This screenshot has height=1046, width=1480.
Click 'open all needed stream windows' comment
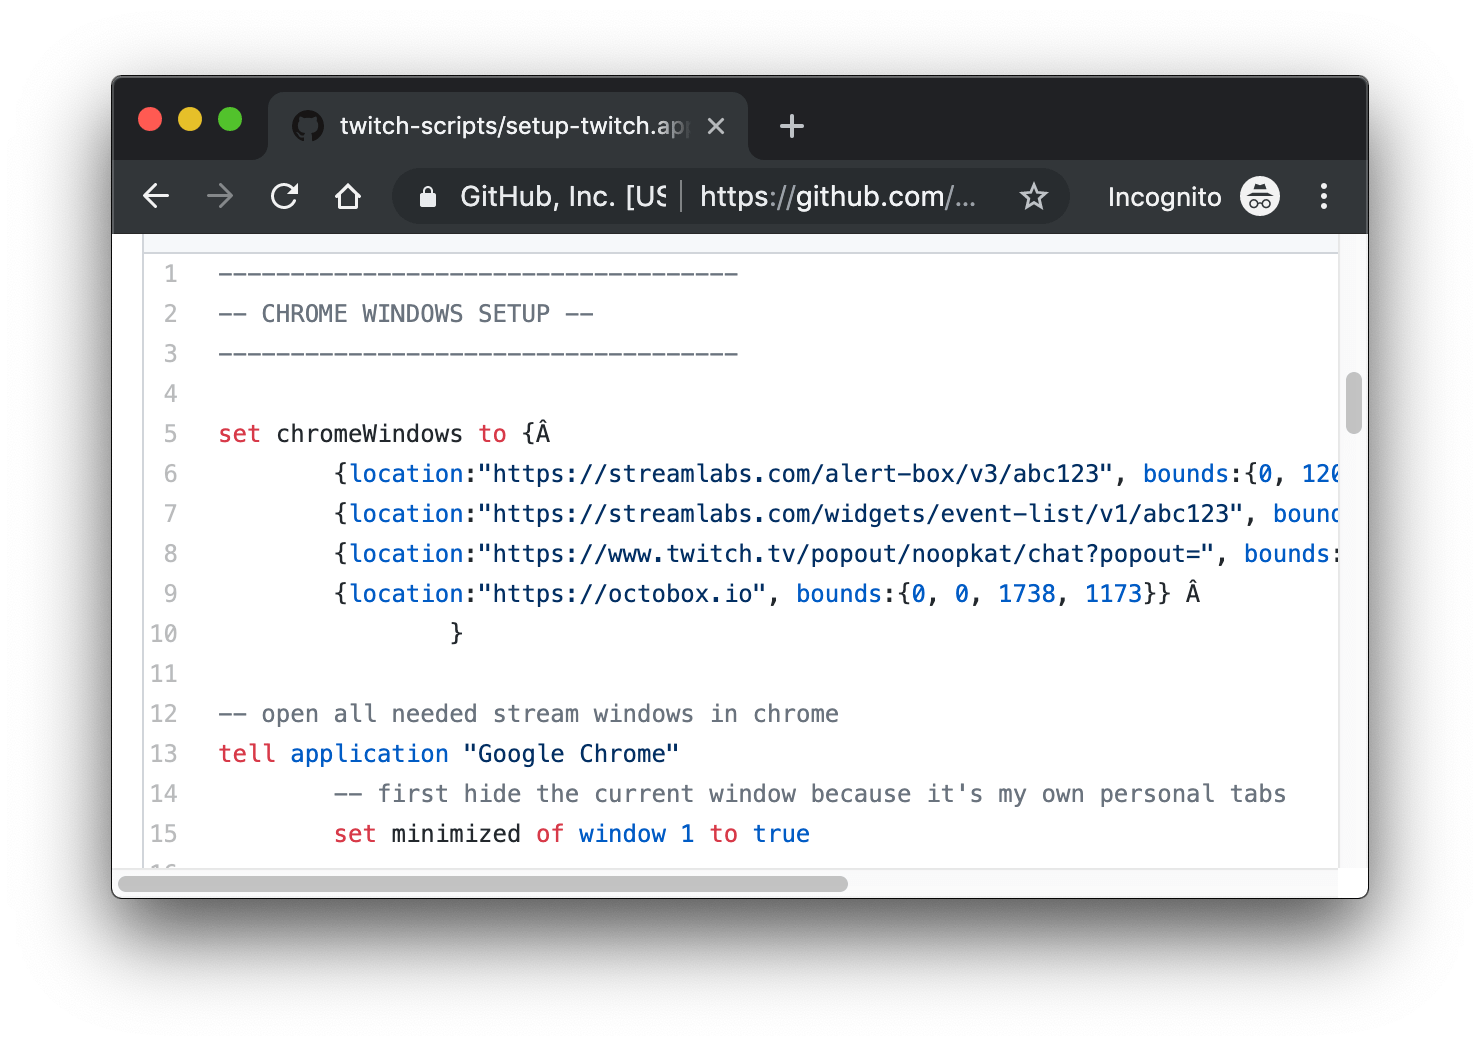(x=528, y=714)
